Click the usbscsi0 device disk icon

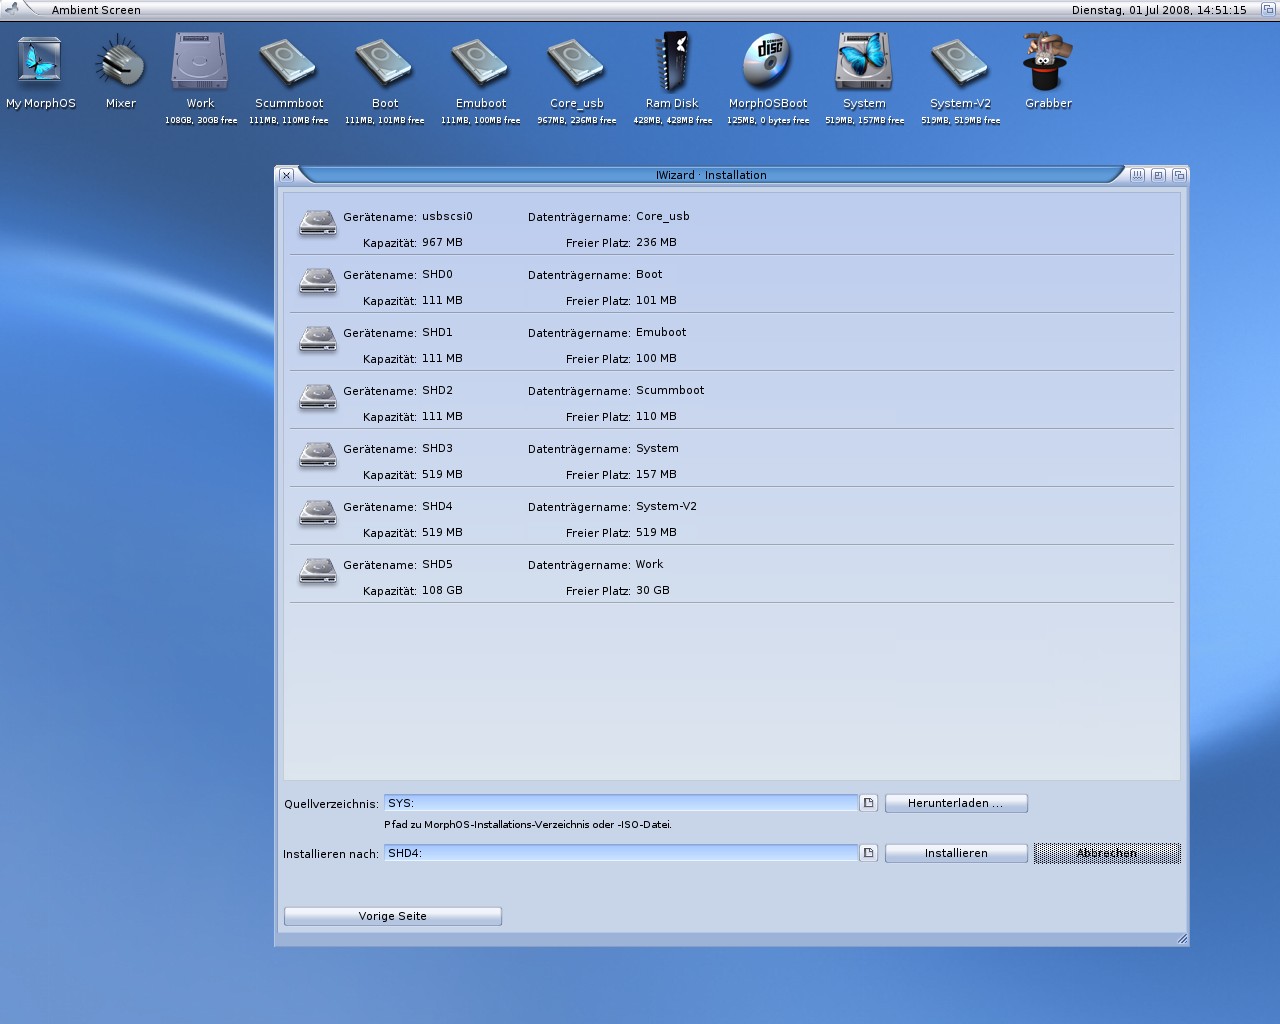(x=318, y=223)
